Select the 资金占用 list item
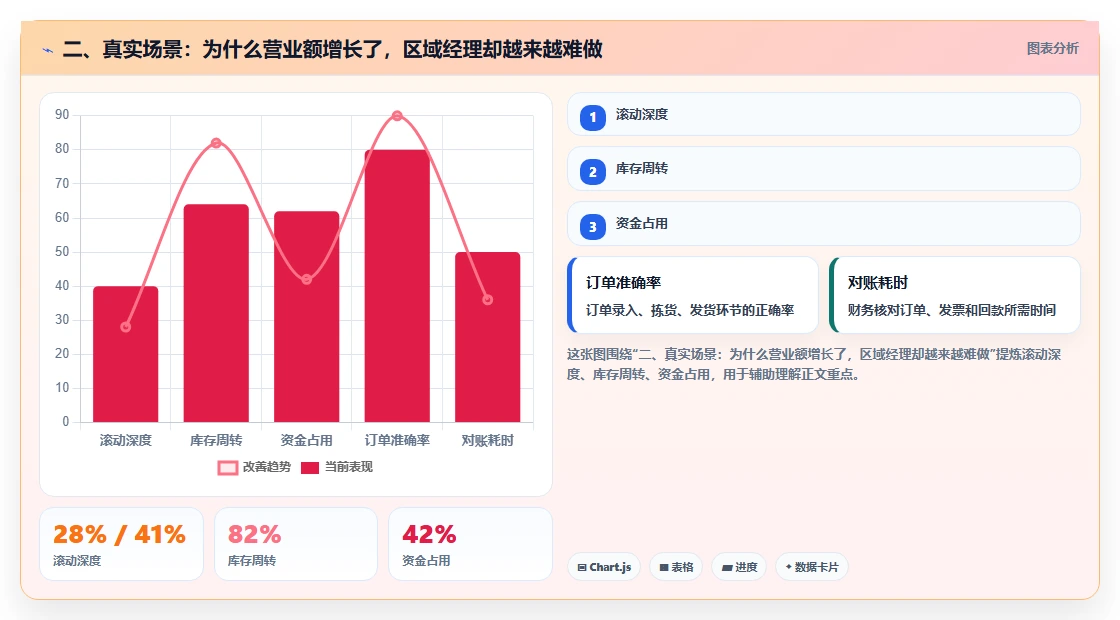This screenshot has height=620, width=1120. click(x=824, y=224)
